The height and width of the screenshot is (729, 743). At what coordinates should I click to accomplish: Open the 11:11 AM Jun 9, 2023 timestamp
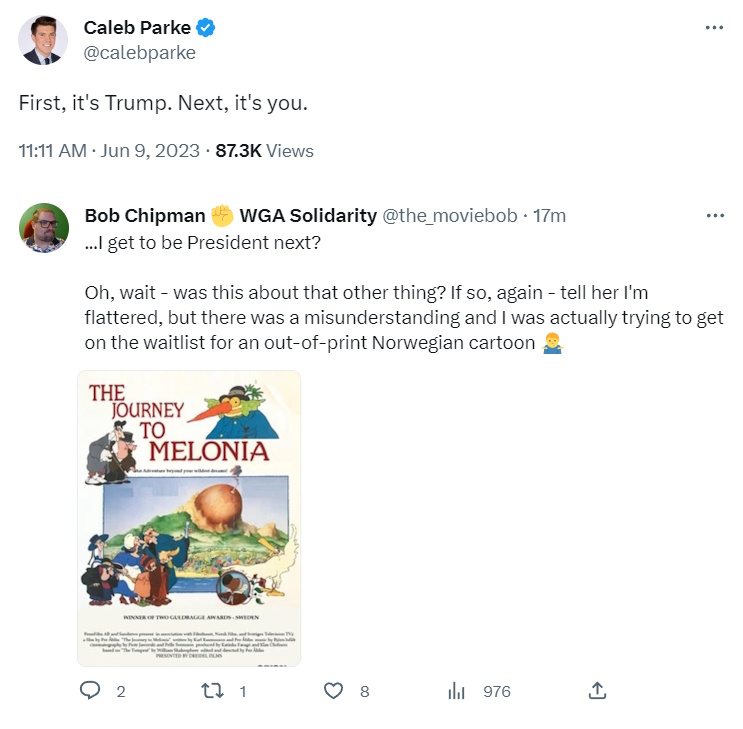point(109,151)
